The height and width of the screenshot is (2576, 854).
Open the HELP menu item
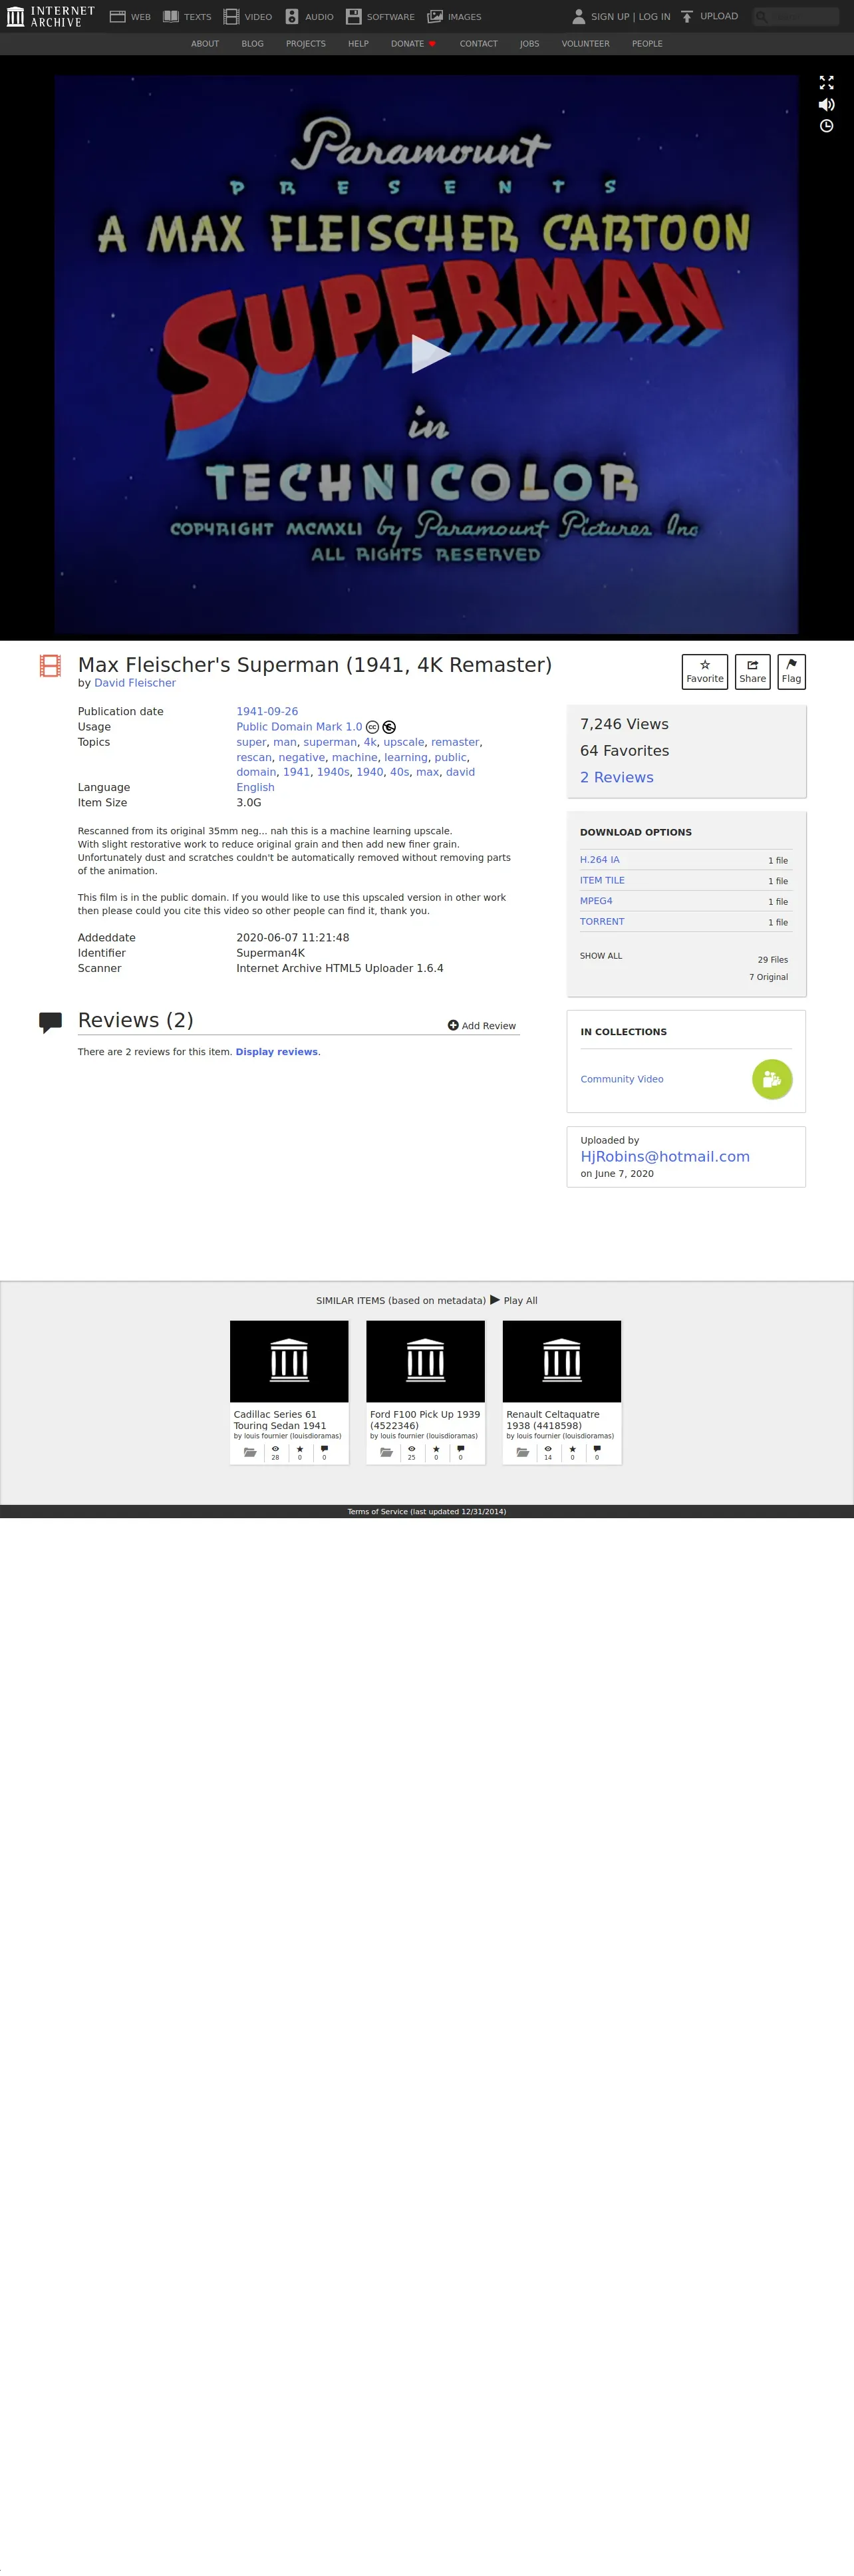[358, 44]
